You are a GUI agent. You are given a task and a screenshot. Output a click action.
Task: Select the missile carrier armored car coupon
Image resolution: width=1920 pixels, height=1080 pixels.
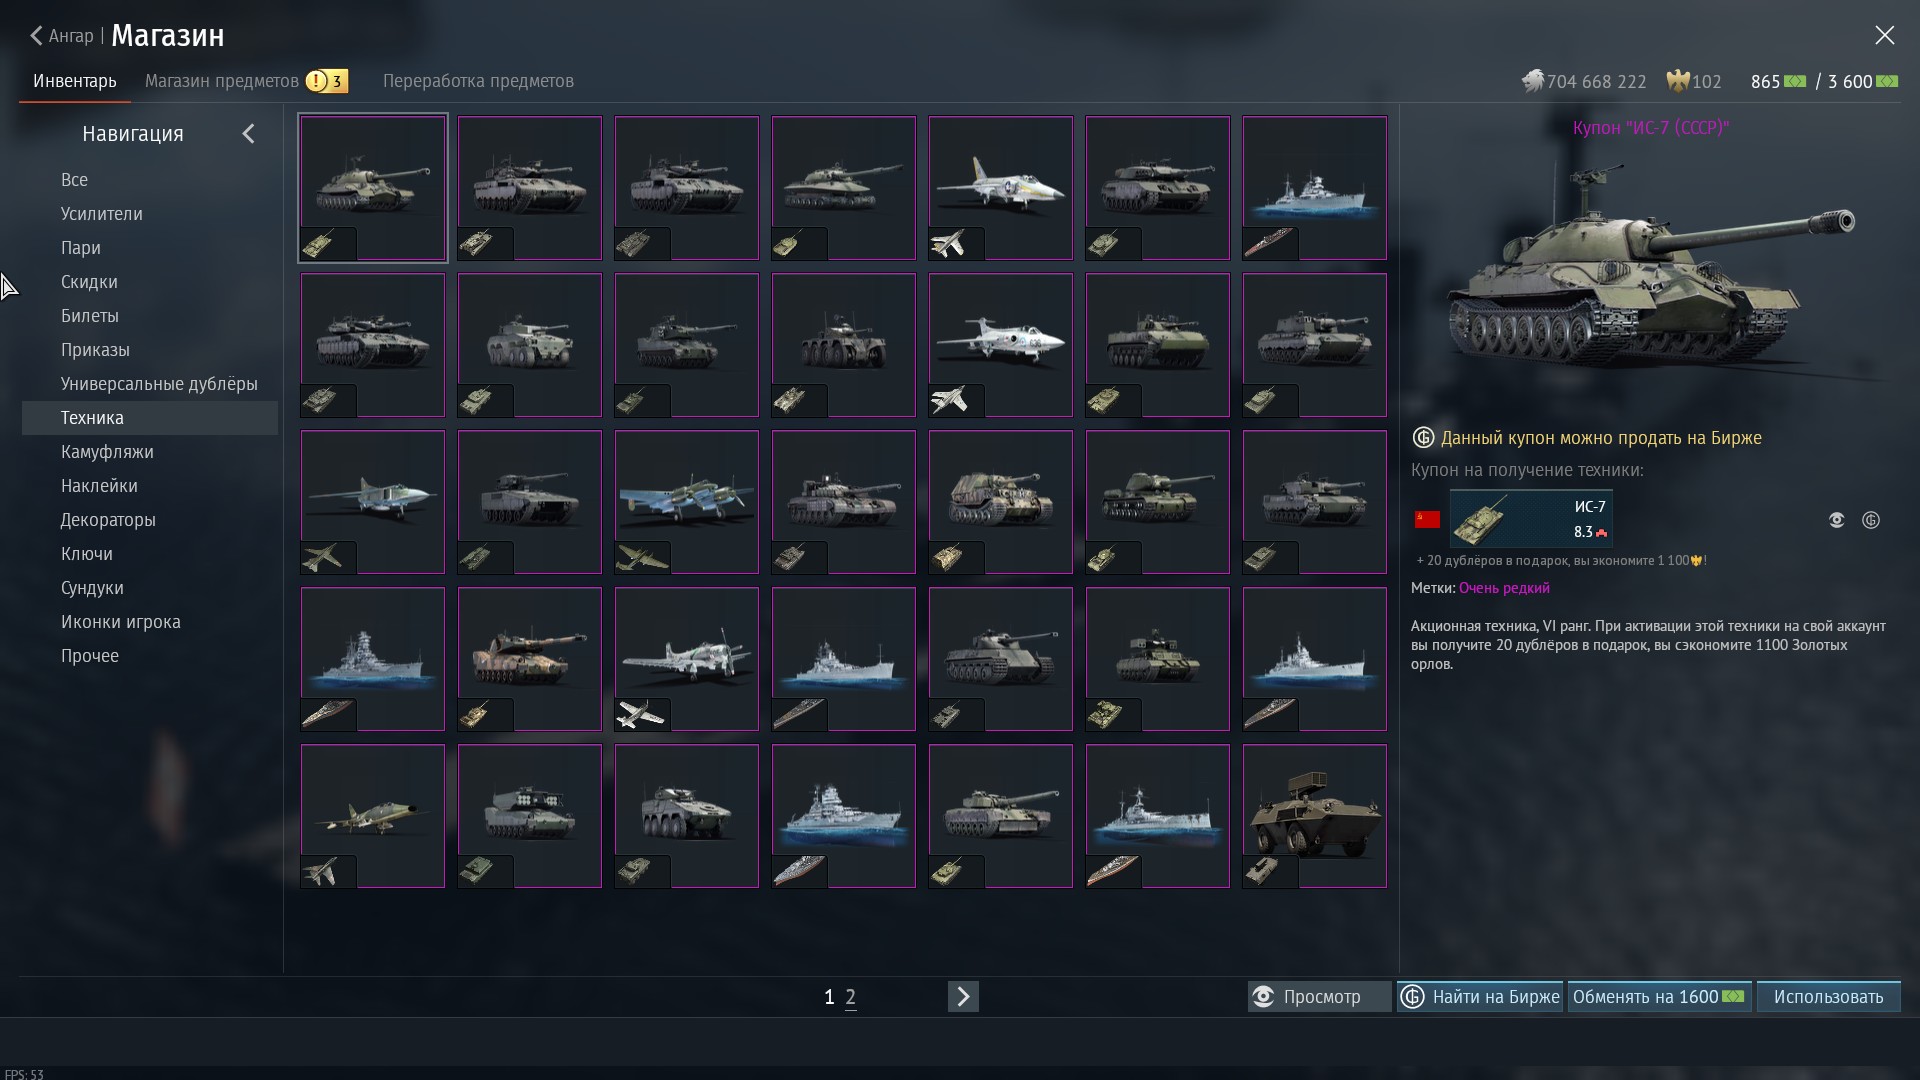(1315, 816)
